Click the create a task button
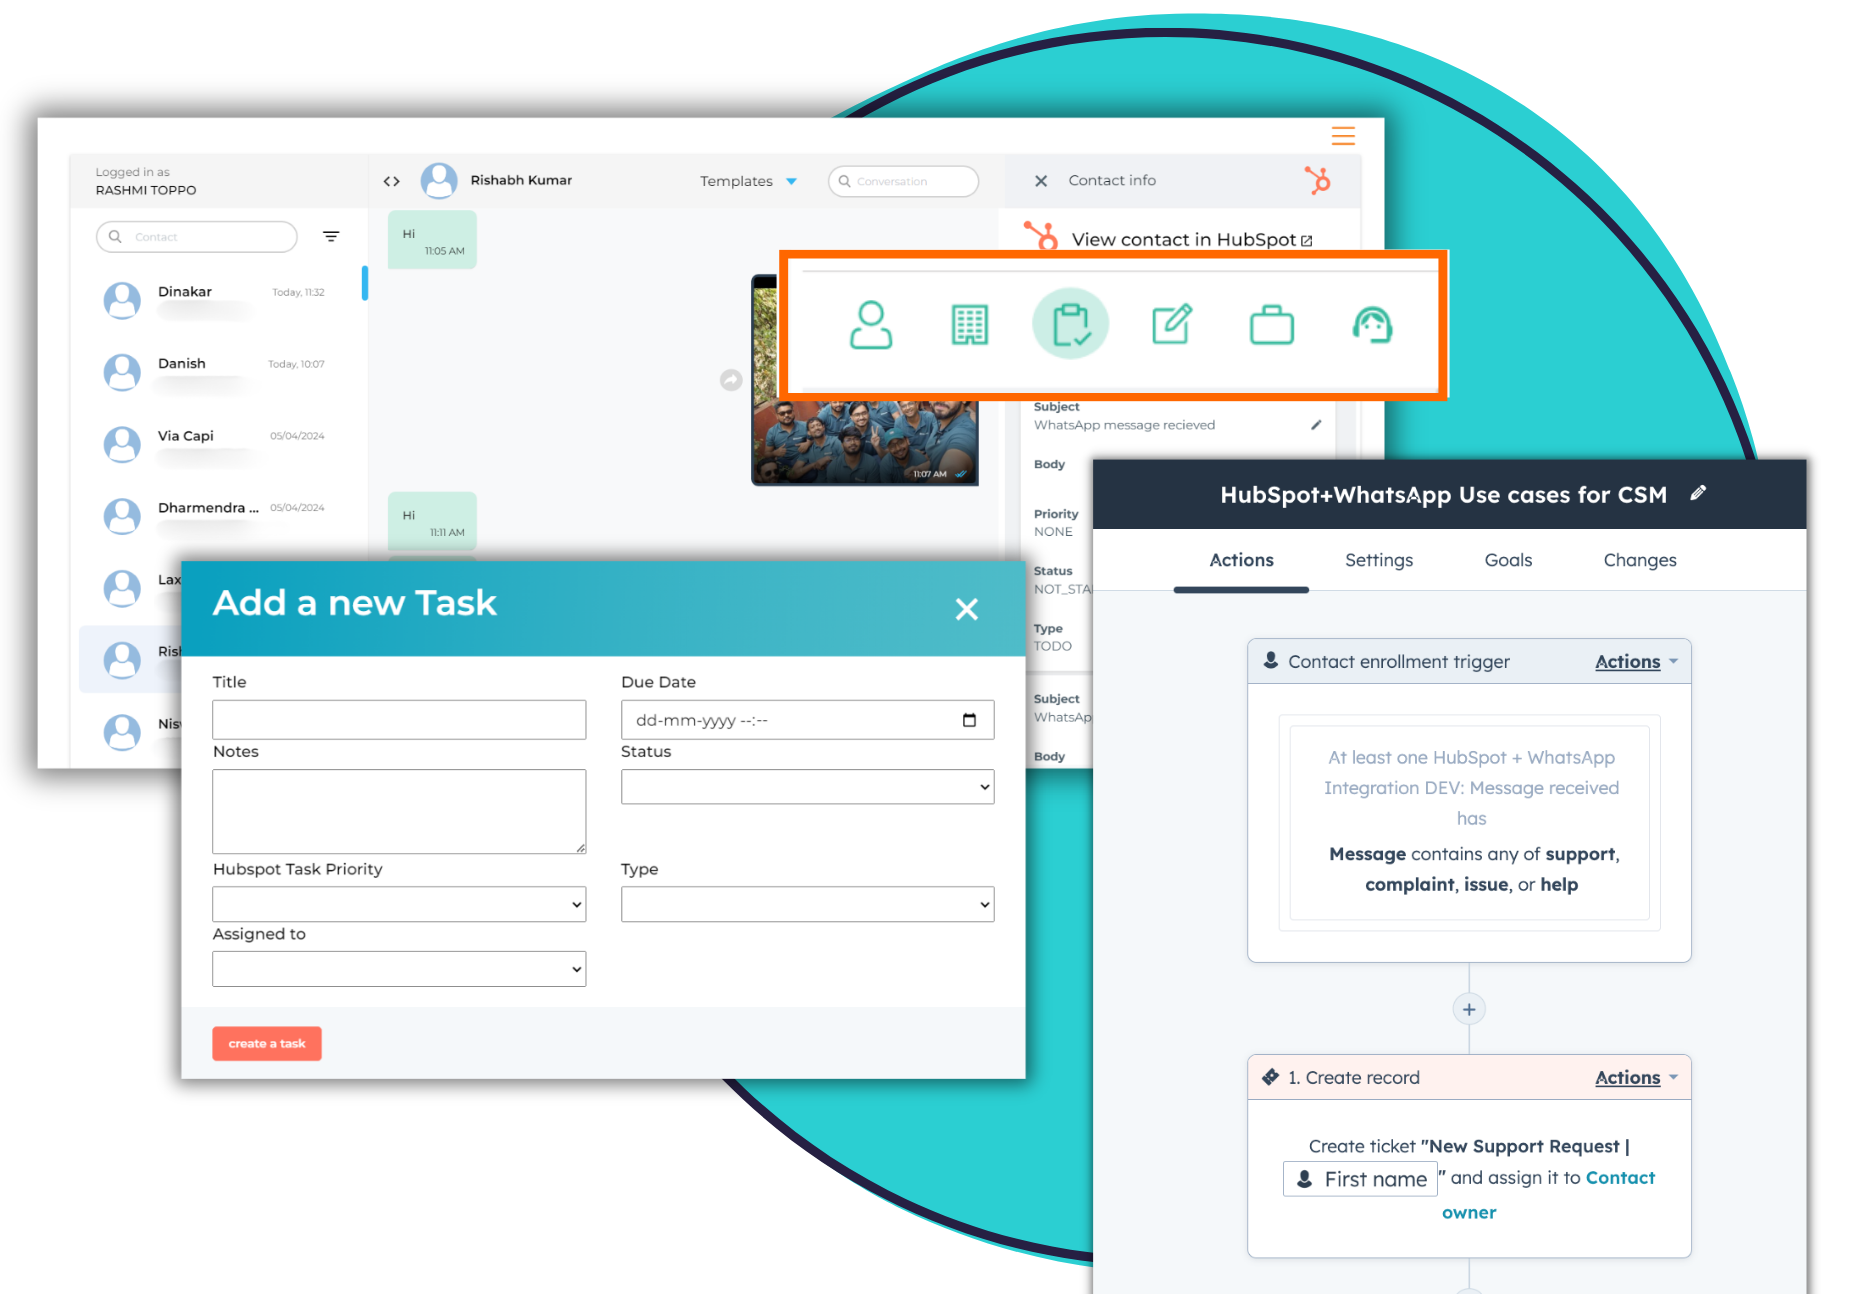 pyautogui.click(x=266, y=1043)
